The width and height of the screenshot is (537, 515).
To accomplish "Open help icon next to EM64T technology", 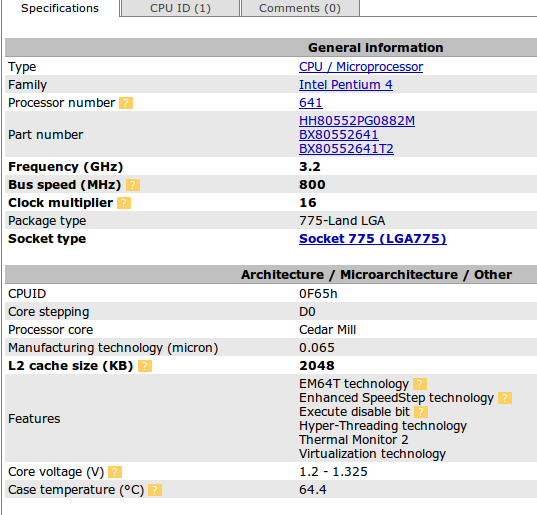I will pyautogui.click(x=420, y=384).
